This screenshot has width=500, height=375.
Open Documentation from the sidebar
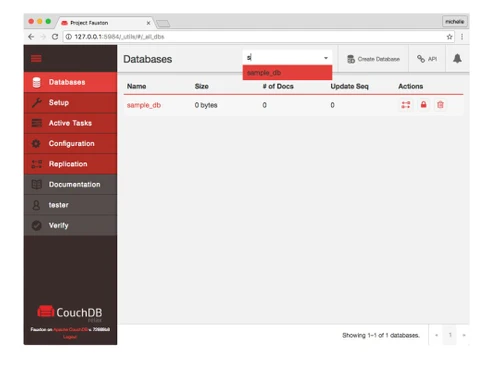pyautogui.click(x=70, y=184)
